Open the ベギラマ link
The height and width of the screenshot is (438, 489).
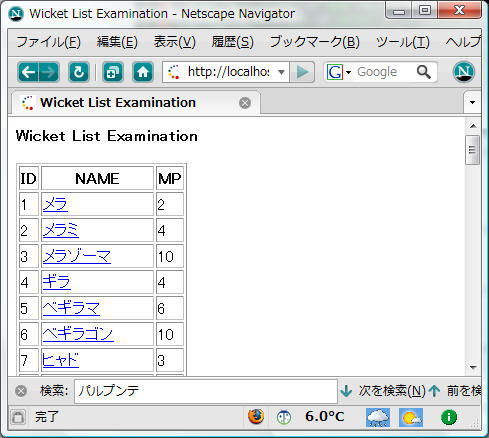coord(71,308)
